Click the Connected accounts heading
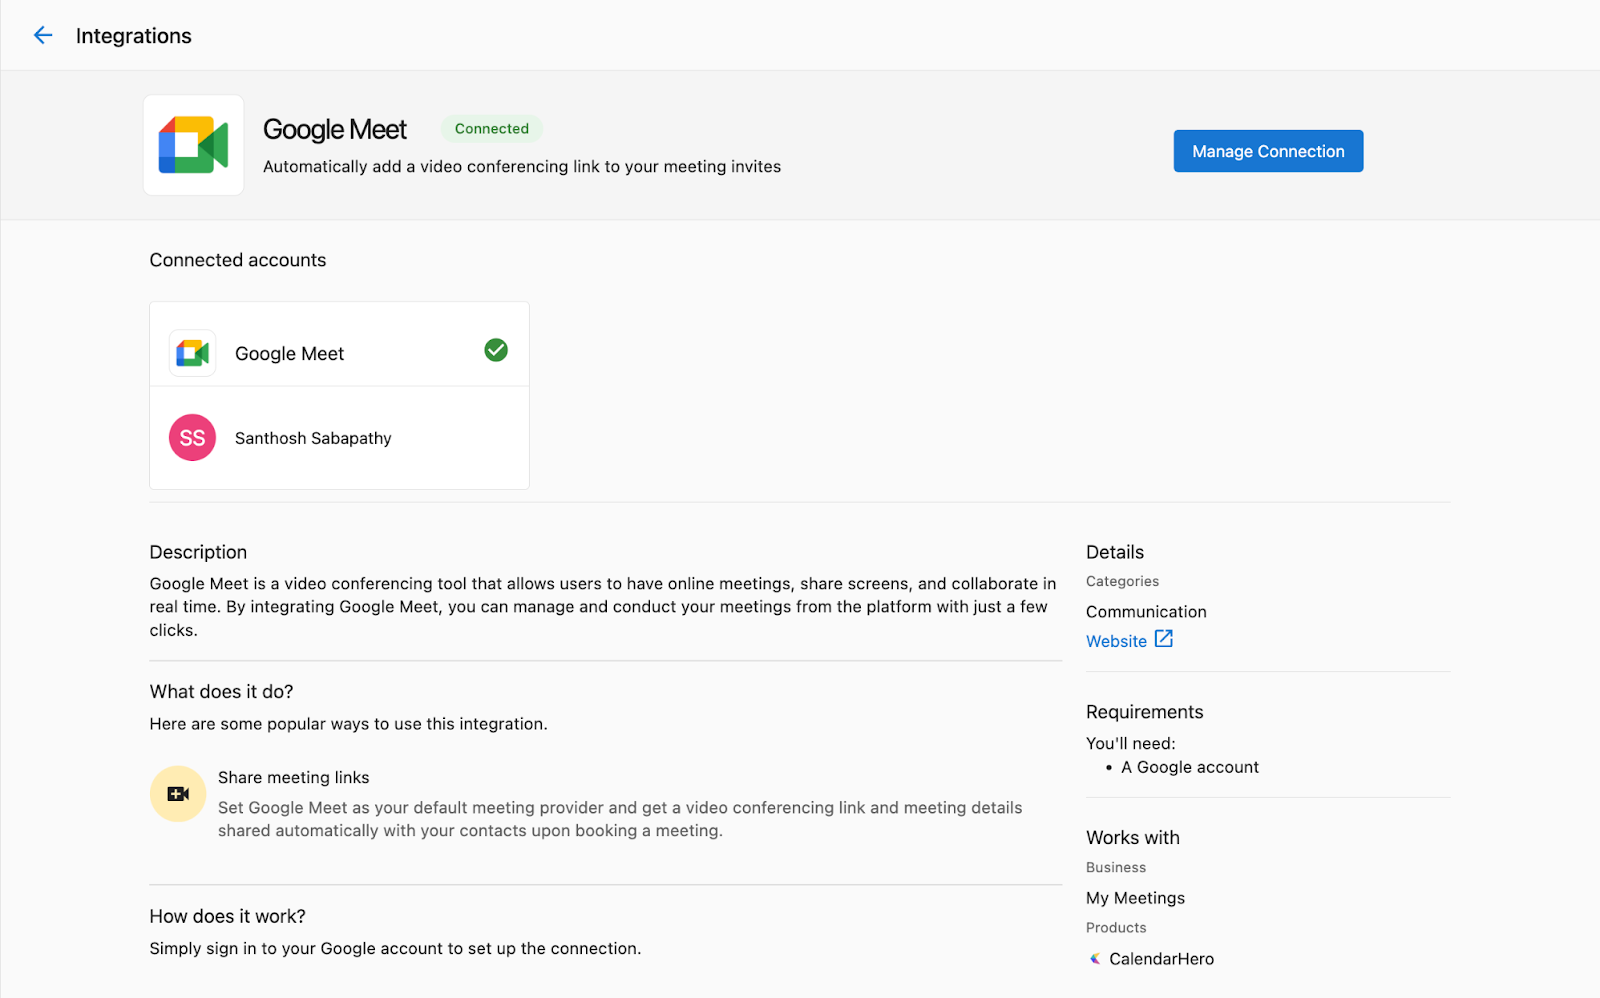This screenshot has height=998, width=1600. [238, 260]
